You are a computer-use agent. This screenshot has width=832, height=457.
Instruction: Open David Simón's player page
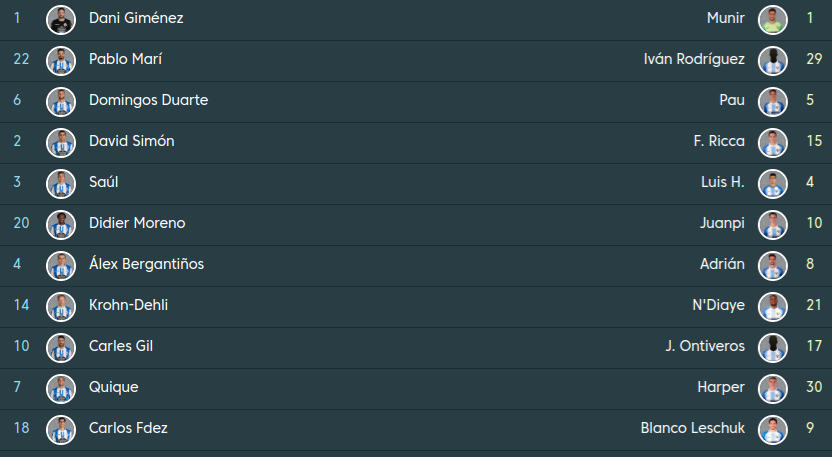pyautogui.click(x=131, y=142)
